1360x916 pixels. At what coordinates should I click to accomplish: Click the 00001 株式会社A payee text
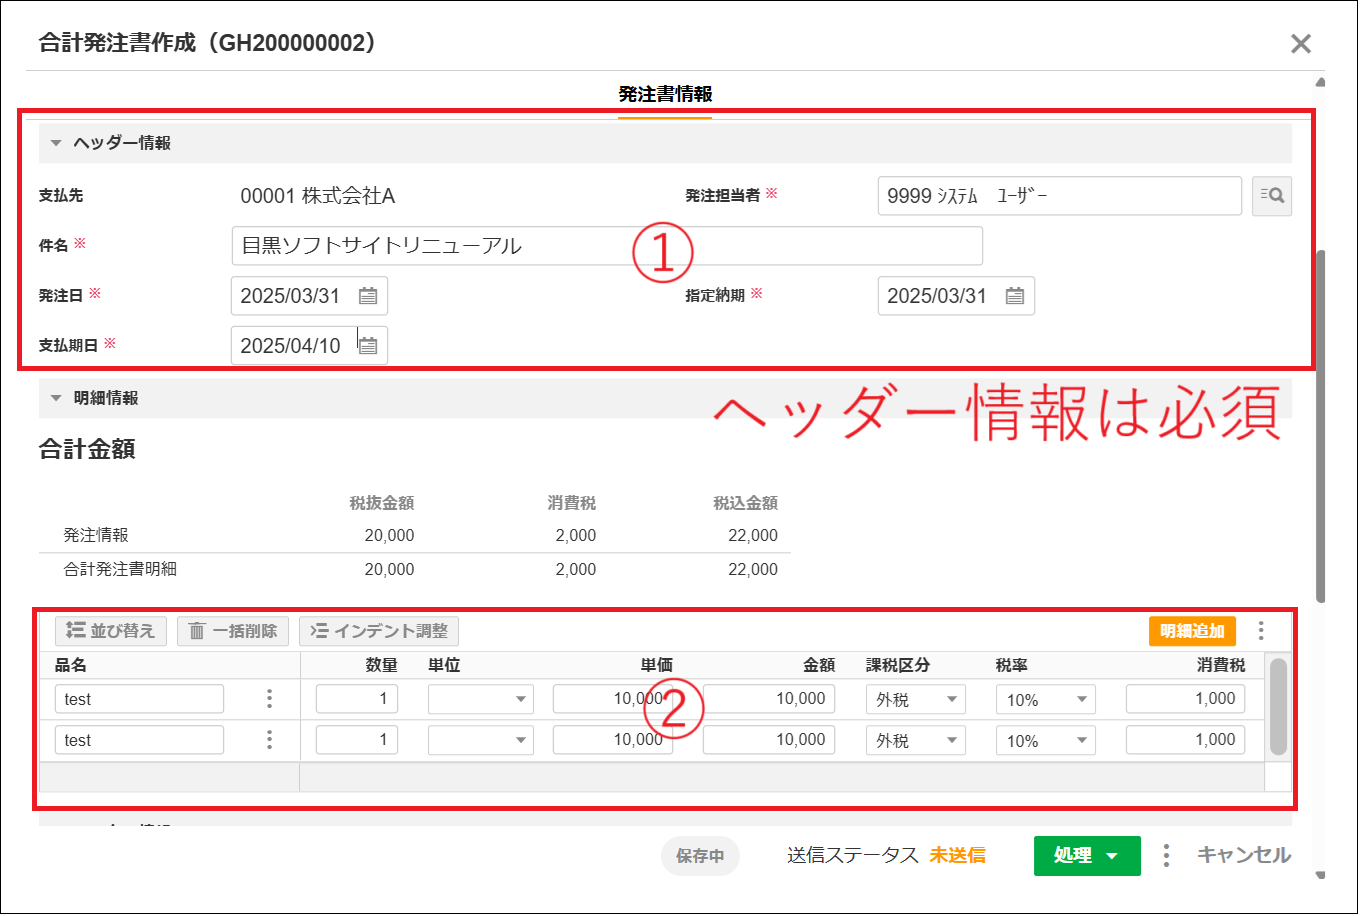(318, 196)
